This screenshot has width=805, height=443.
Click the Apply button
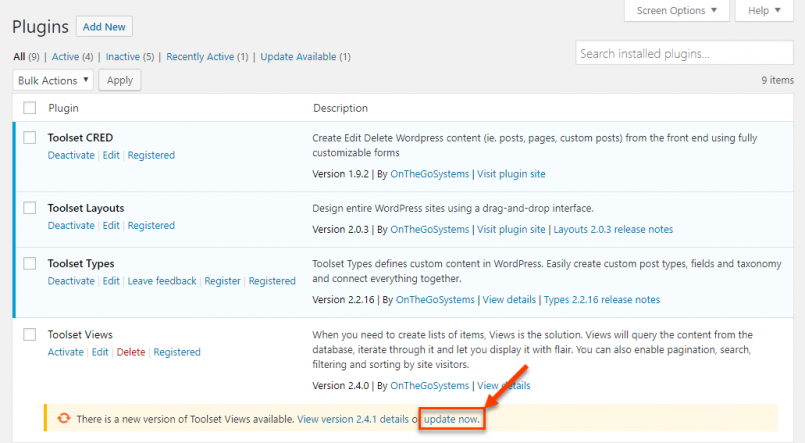(x=120, y=80)
